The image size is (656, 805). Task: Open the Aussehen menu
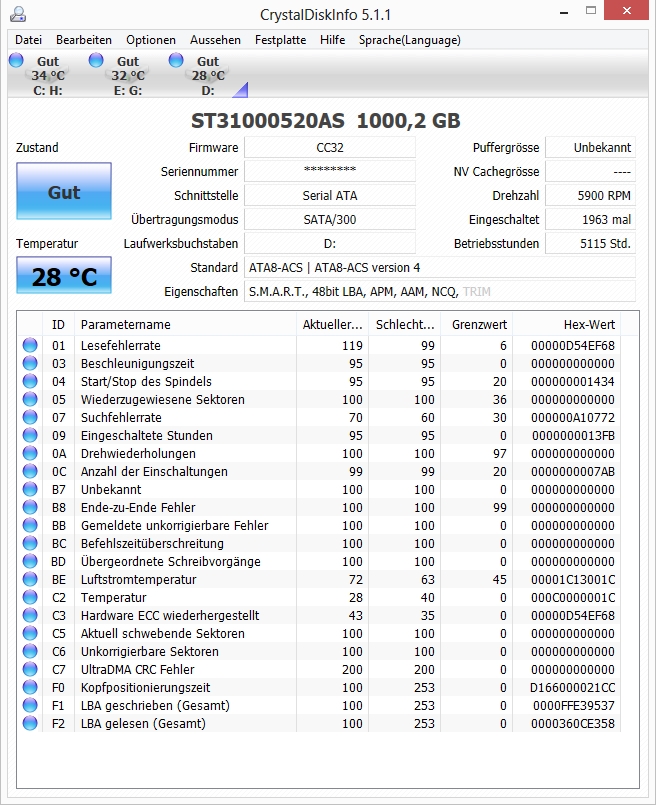pos(215,40)
